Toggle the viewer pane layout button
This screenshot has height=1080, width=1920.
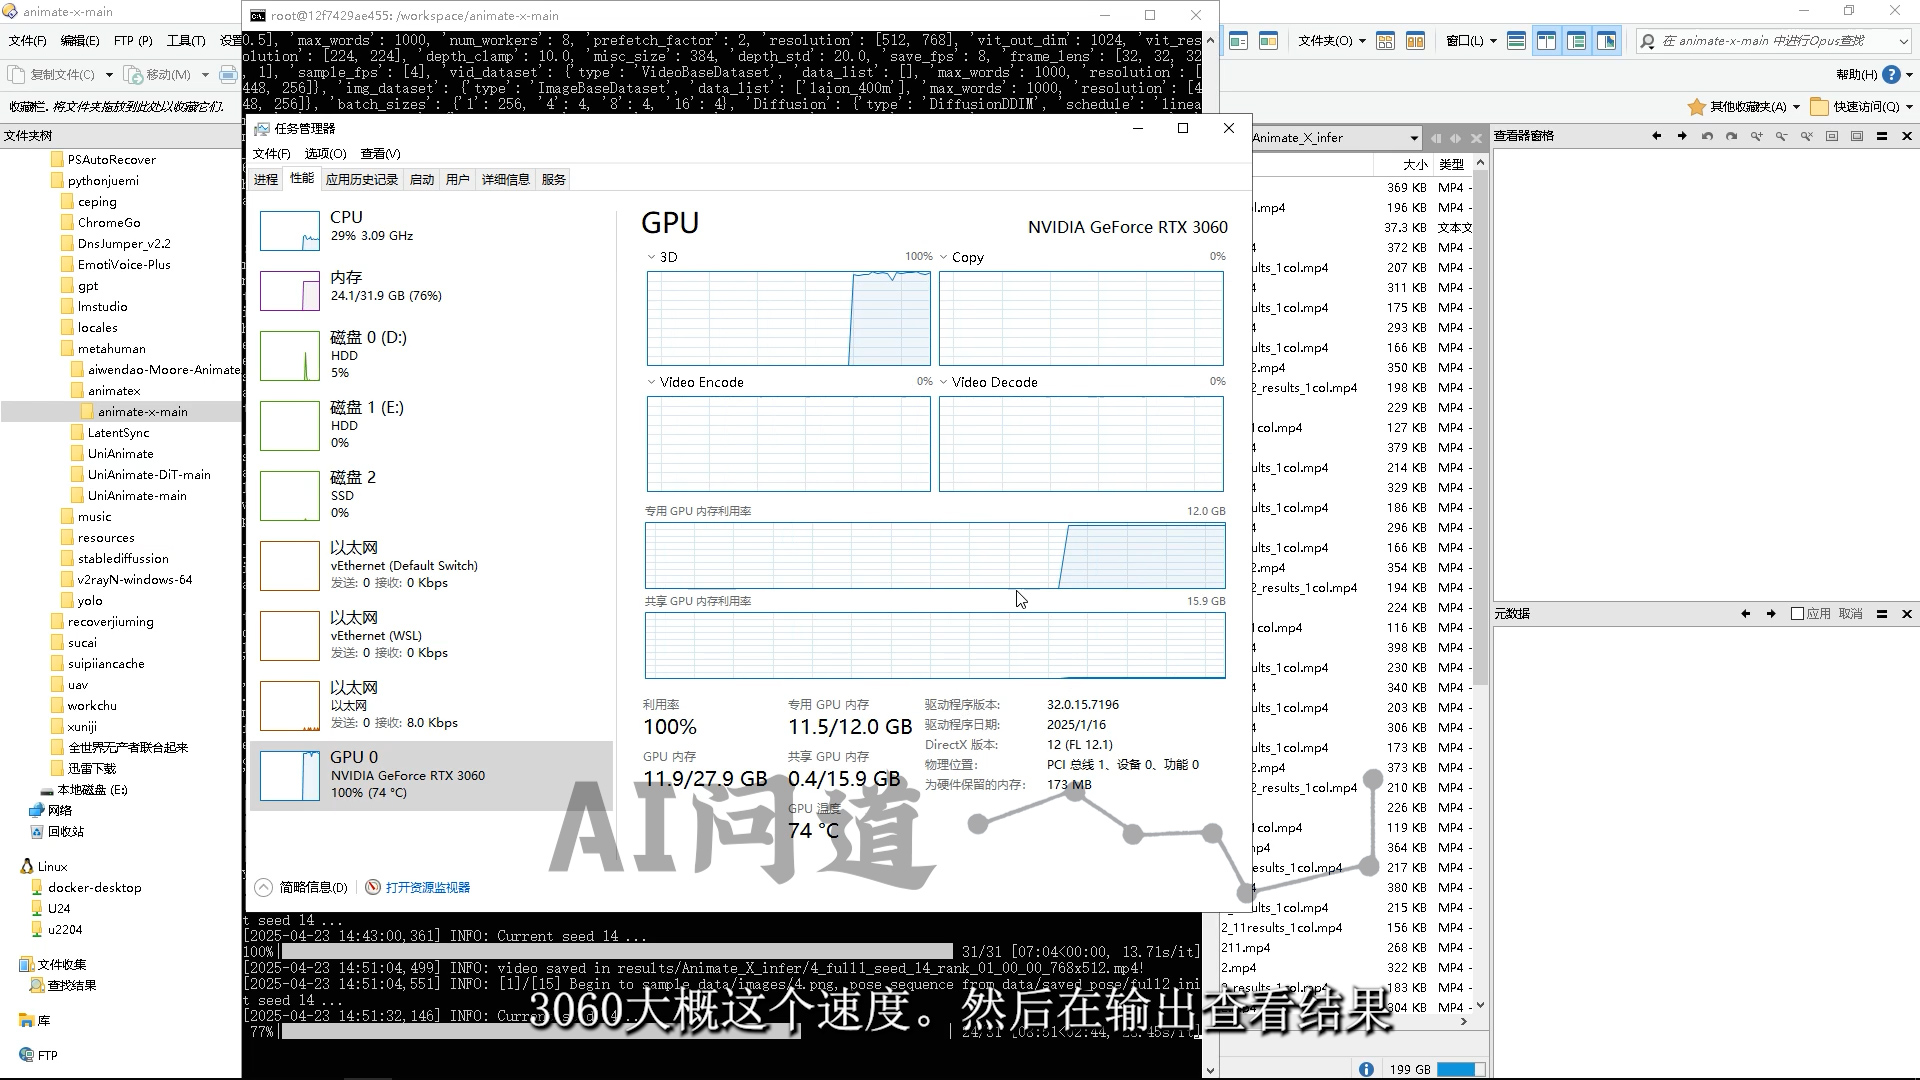[1607, 41]
